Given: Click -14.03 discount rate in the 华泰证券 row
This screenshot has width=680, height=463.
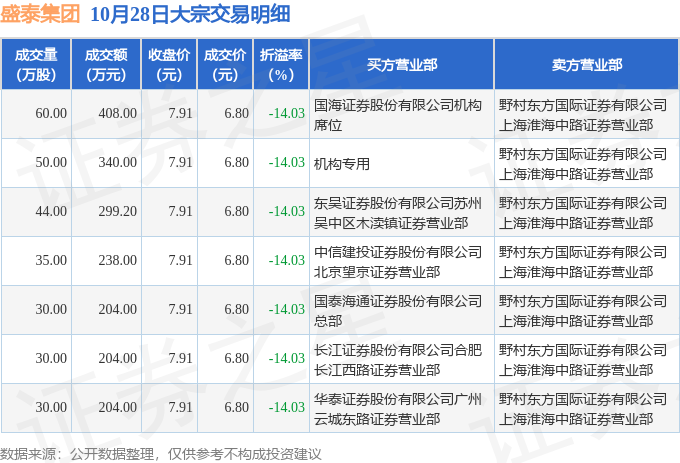Looking at the screenshot, I should (287, 408).
